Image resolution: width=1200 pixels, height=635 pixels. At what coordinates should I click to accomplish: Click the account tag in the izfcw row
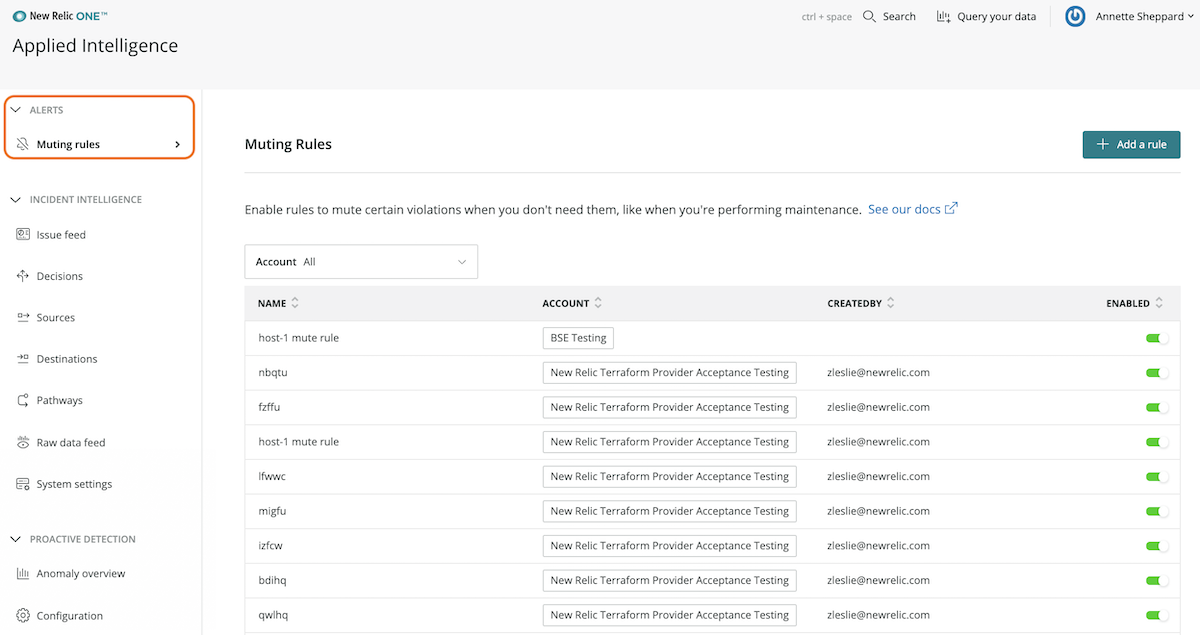coord(669,546)
